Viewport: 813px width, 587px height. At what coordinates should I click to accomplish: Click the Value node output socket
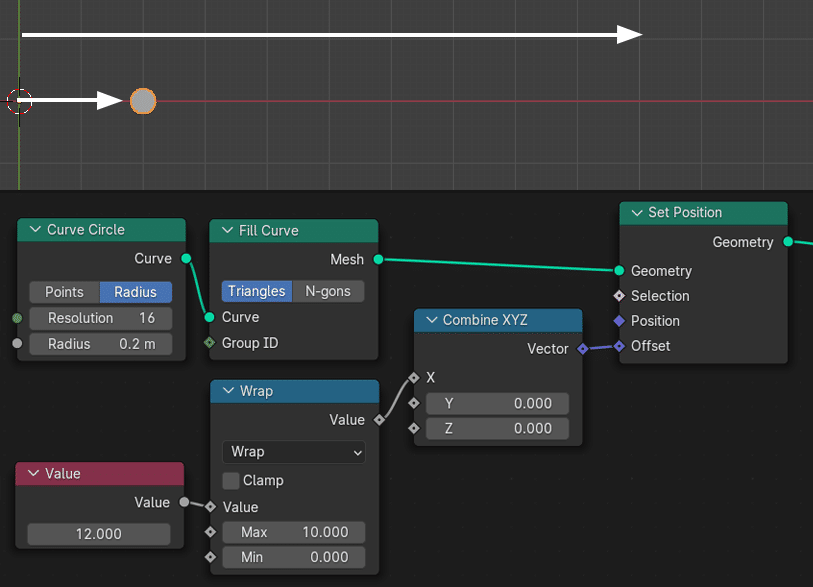[184, 502]
